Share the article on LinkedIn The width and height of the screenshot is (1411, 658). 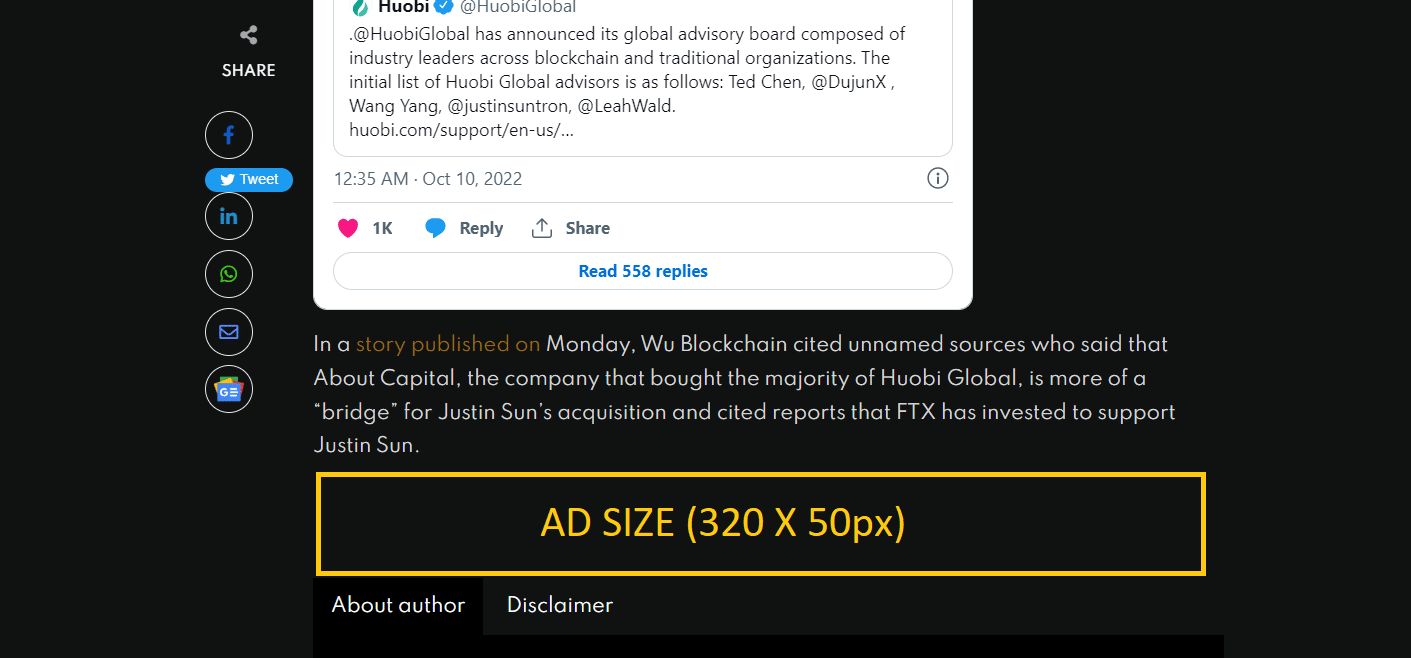pyautogui.click(x=229, y=216)
